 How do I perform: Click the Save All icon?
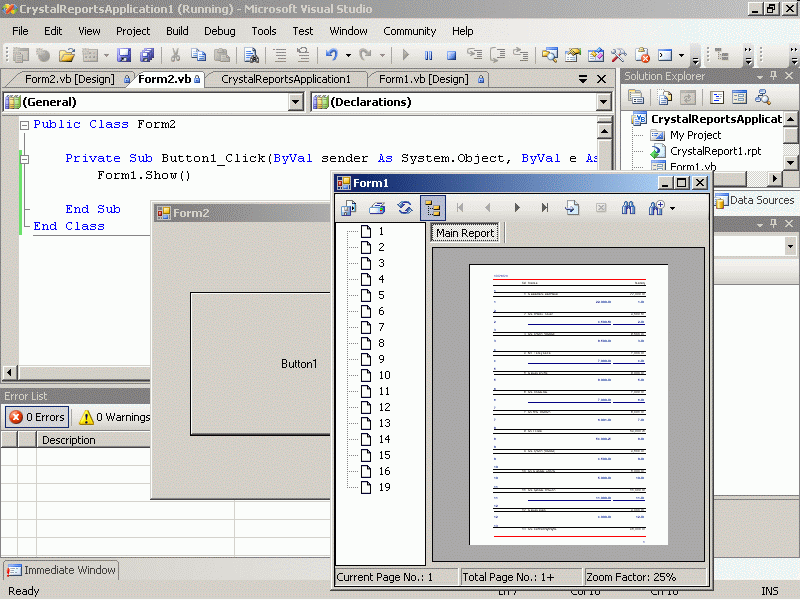[x=147, y=55]
